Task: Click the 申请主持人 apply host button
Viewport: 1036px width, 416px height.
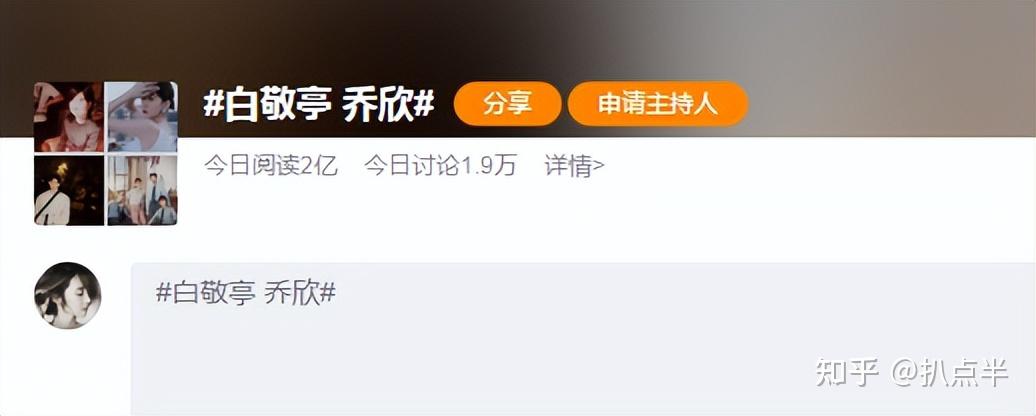Action: coord(657,104)
